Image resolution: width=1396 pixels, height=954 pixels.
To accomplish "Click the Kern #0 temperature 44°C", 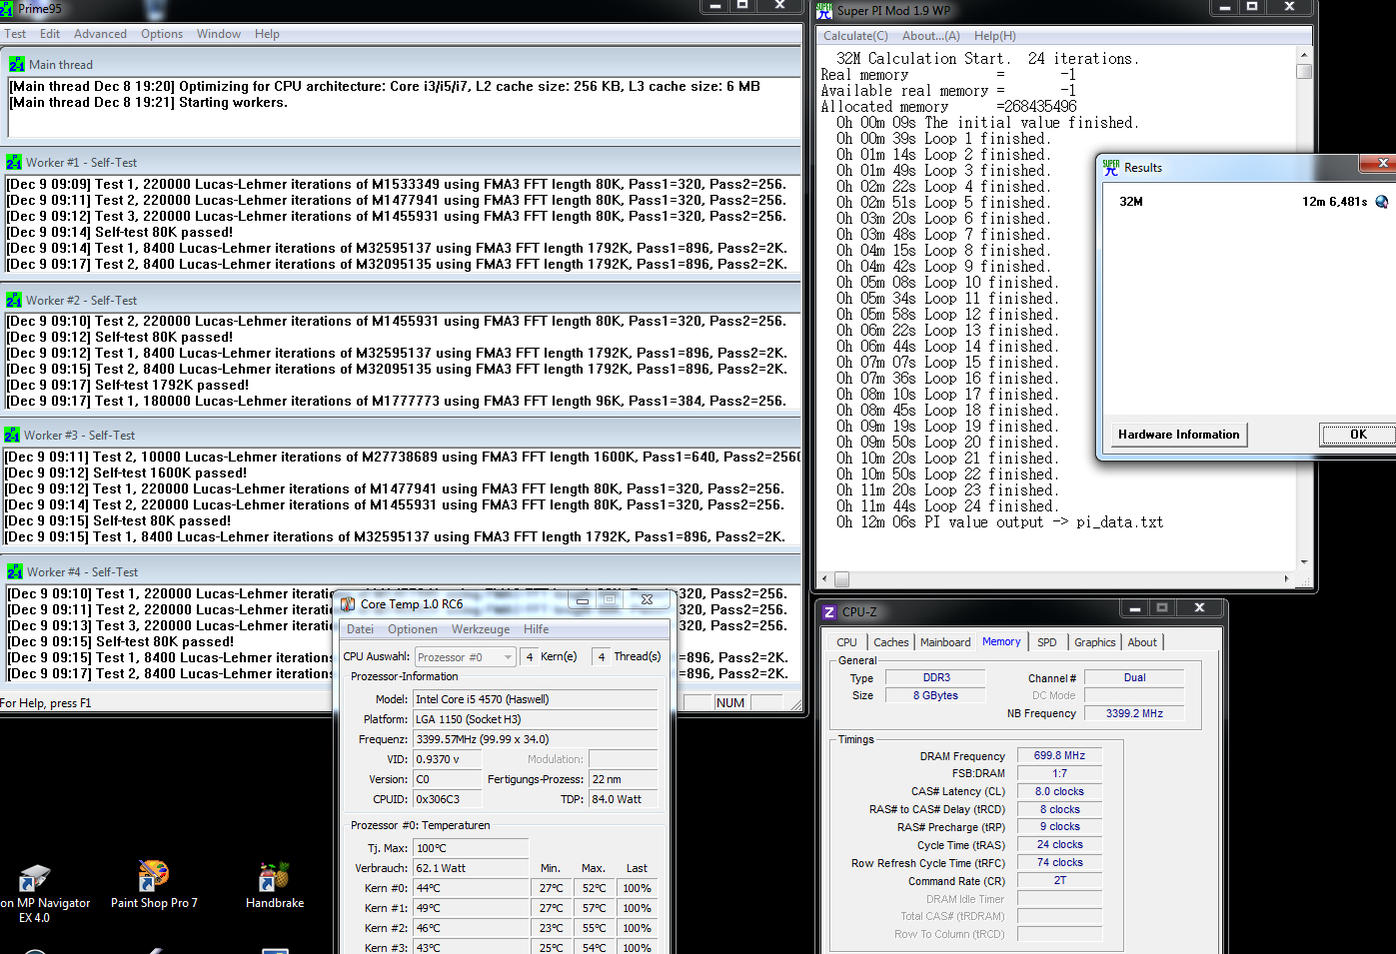I will point(470,888).
